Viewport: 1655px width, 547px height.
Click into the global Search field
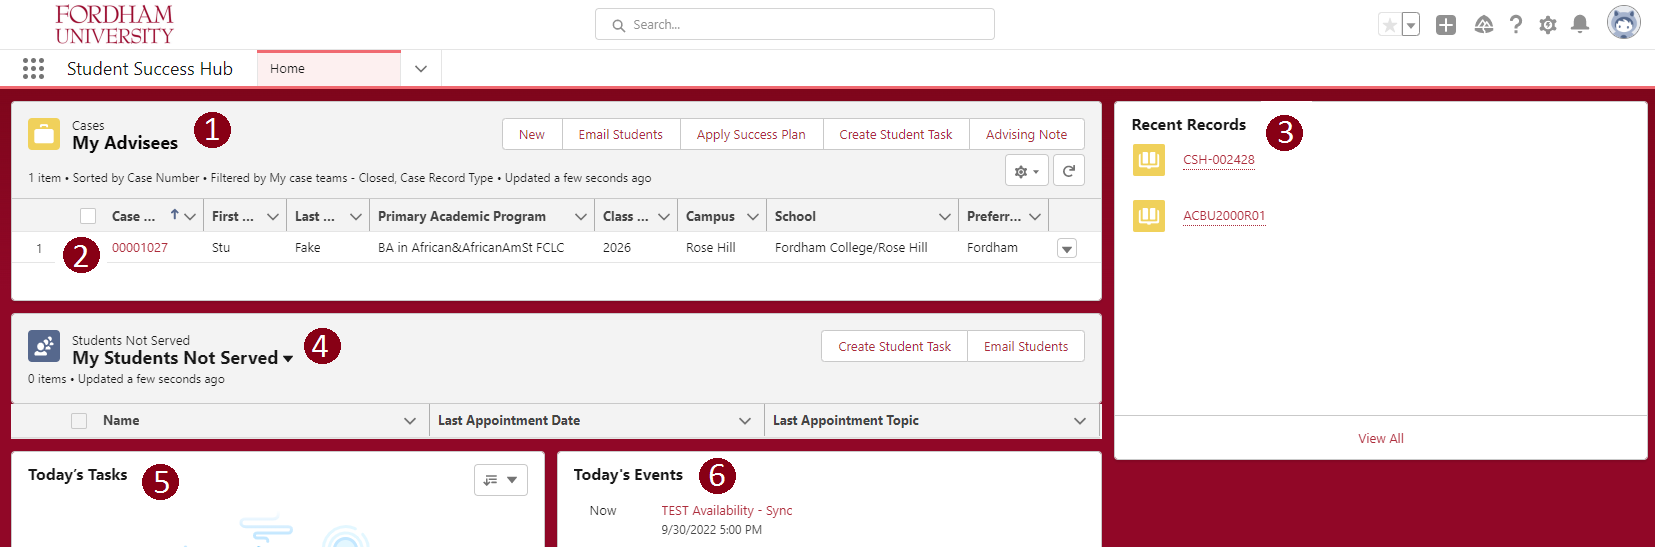point(795,24)
